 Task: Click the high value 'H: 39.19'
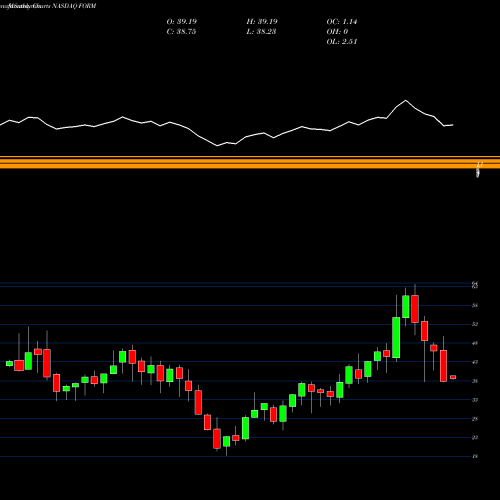click(x=262, y=21)
